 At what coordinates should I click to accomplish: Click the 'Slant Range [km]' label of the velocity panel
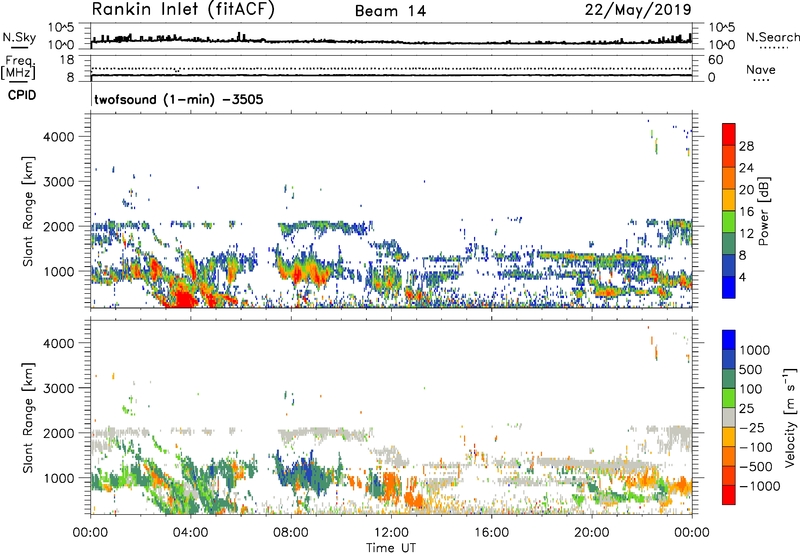[28, 418]
